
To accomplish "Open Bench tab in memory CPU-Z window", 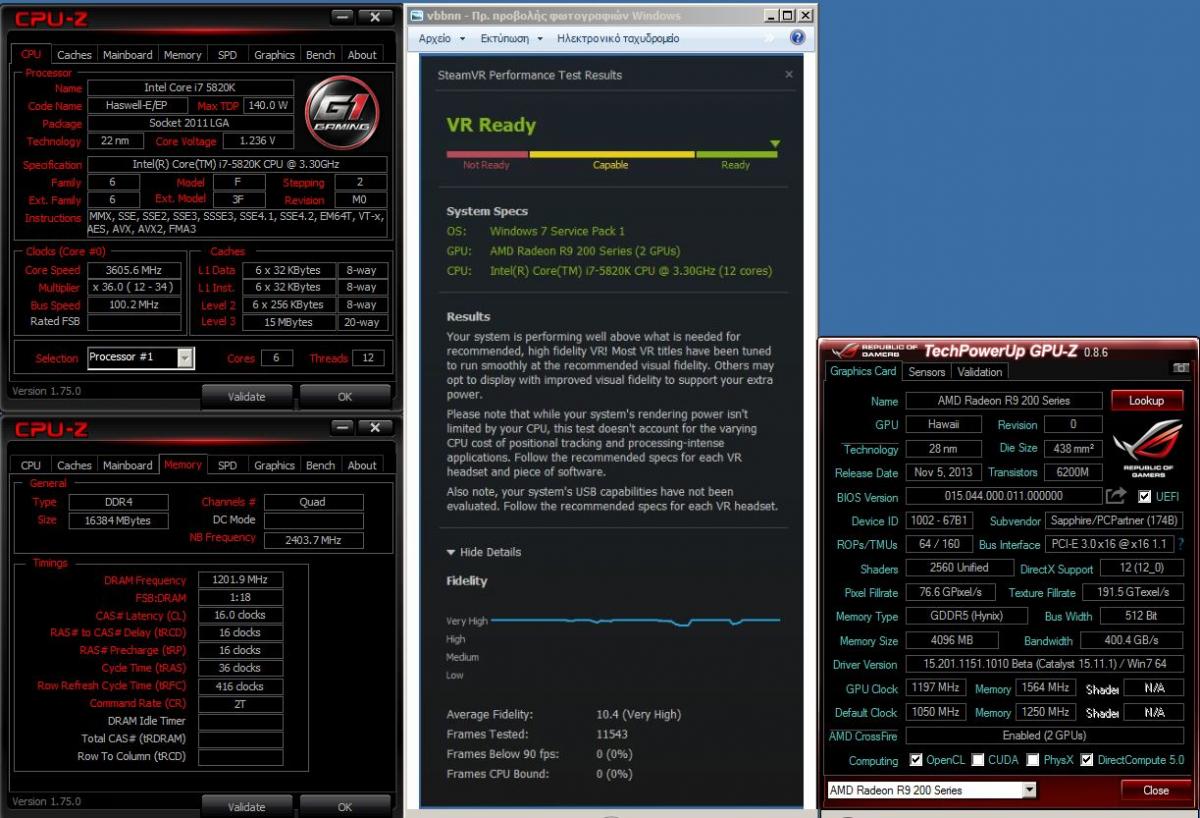I will 320,465.
